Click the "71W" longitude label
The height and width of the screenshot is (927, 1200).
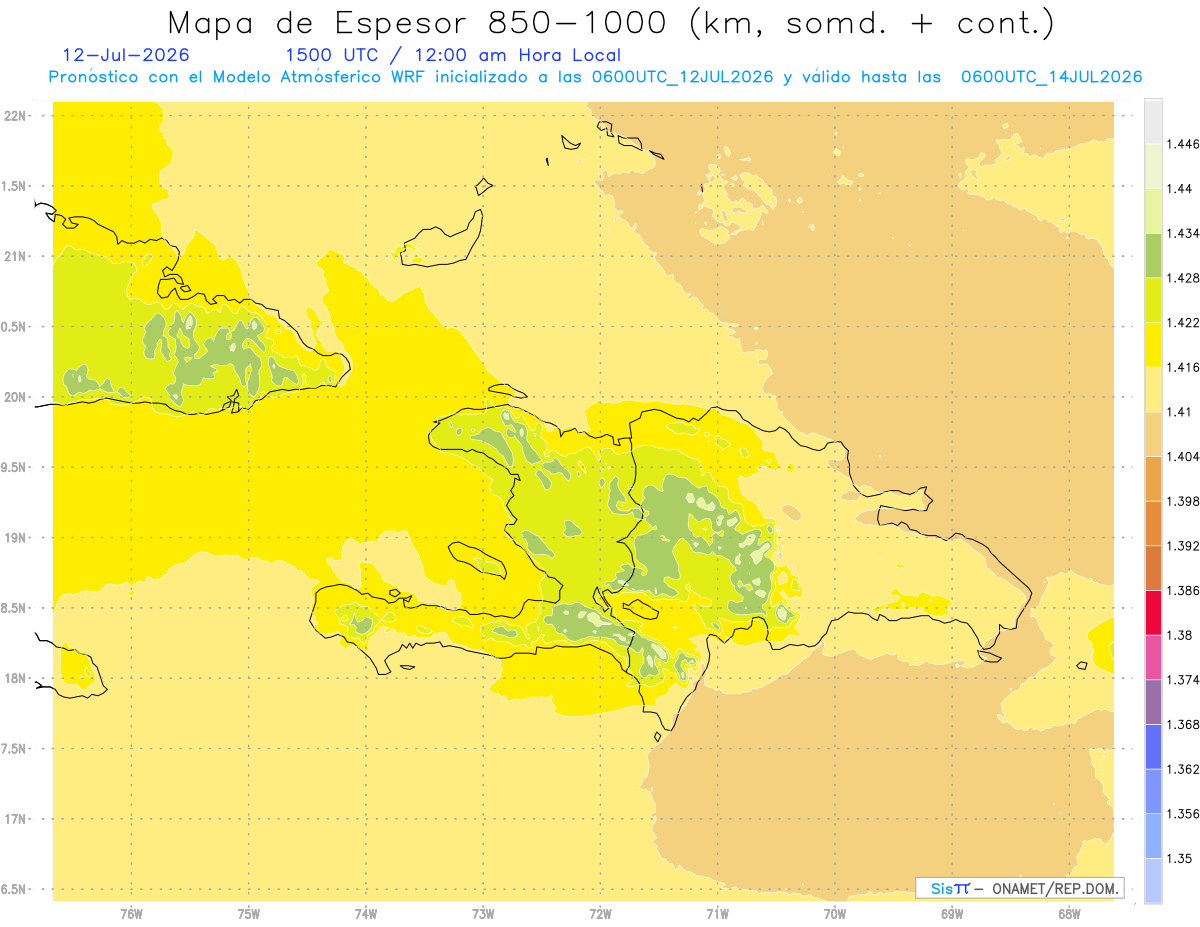point(717,914)
